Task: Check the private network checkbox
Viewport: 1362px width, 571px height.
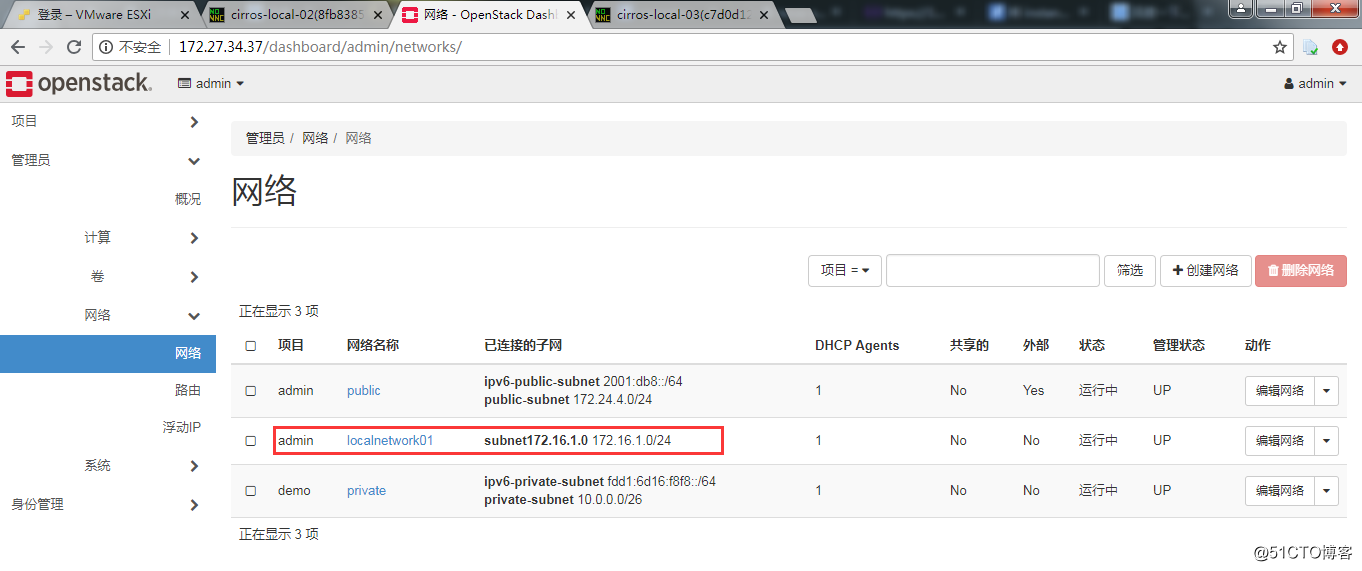Action: pos(251,491)
